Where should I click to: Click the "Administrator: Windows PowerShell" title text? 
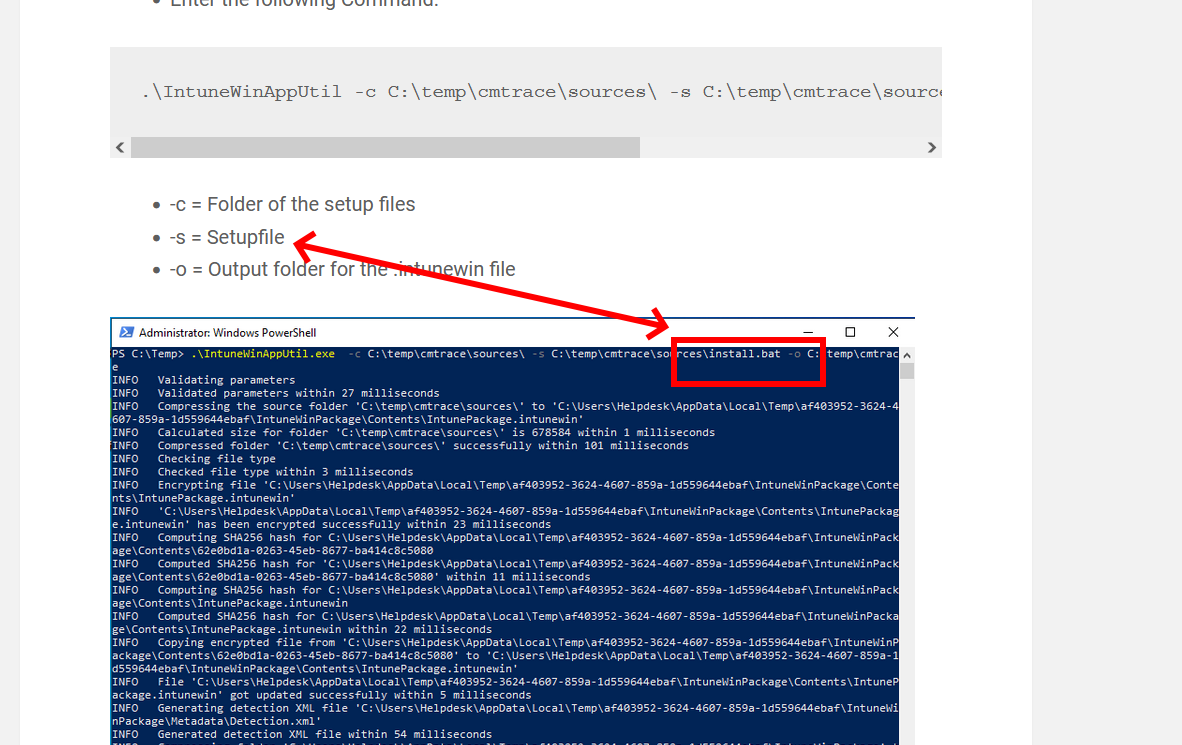(x=228, y=333)
